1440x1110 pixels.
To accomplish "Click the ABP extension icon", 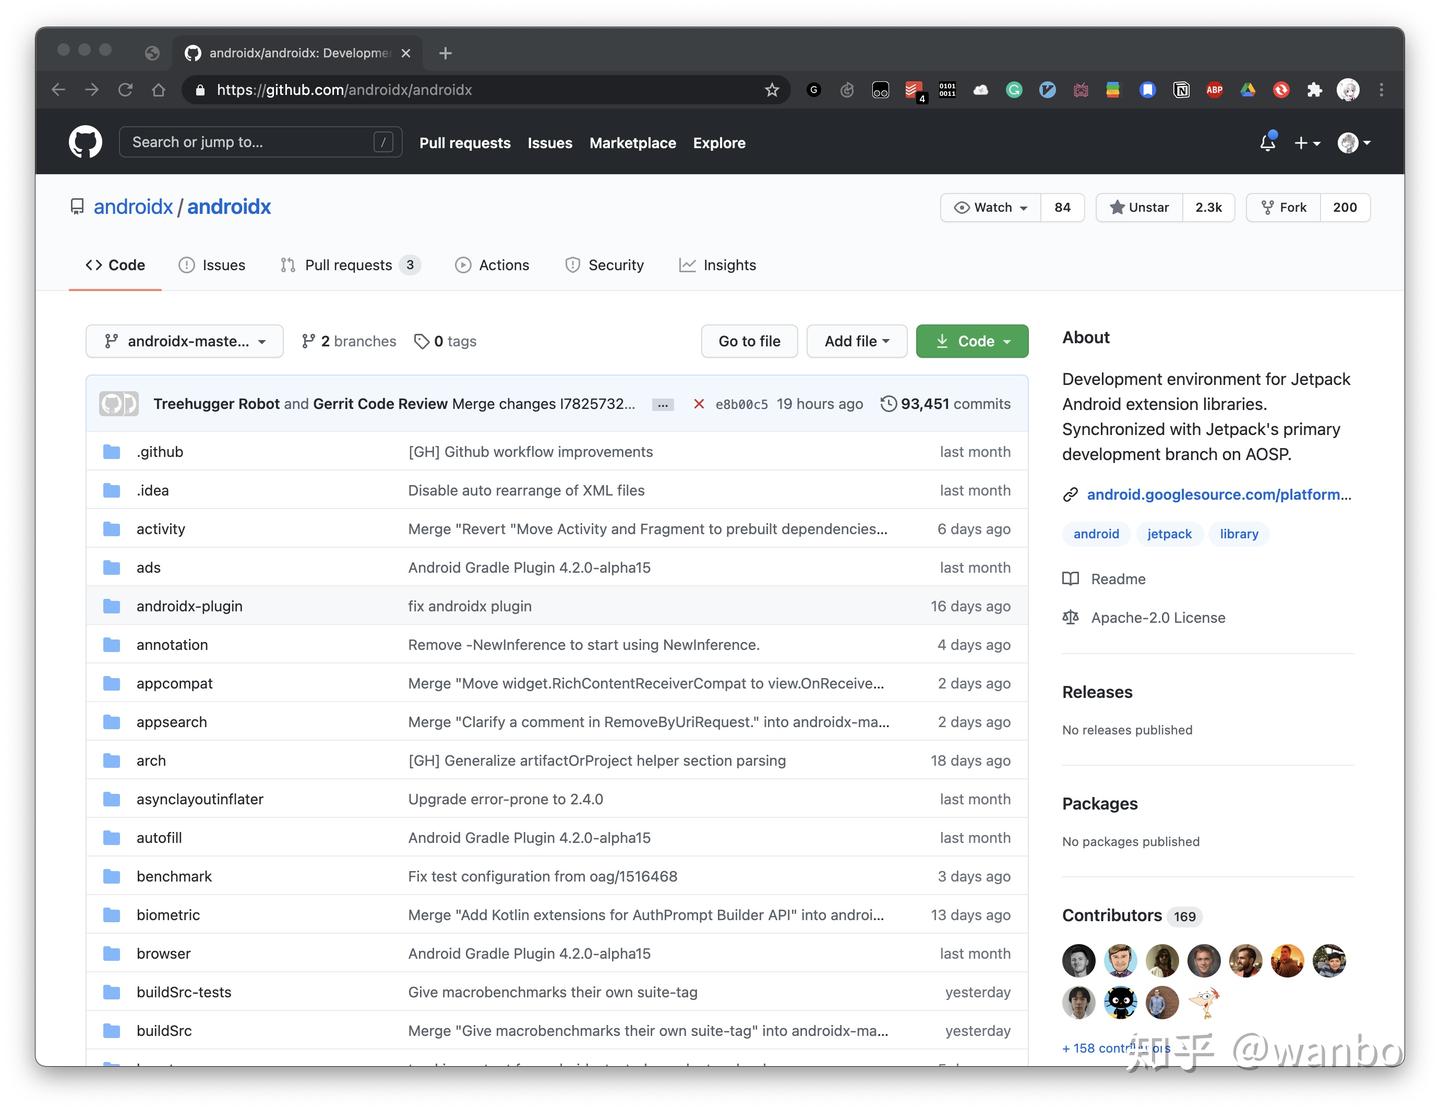I will [x=1215, y=90].
